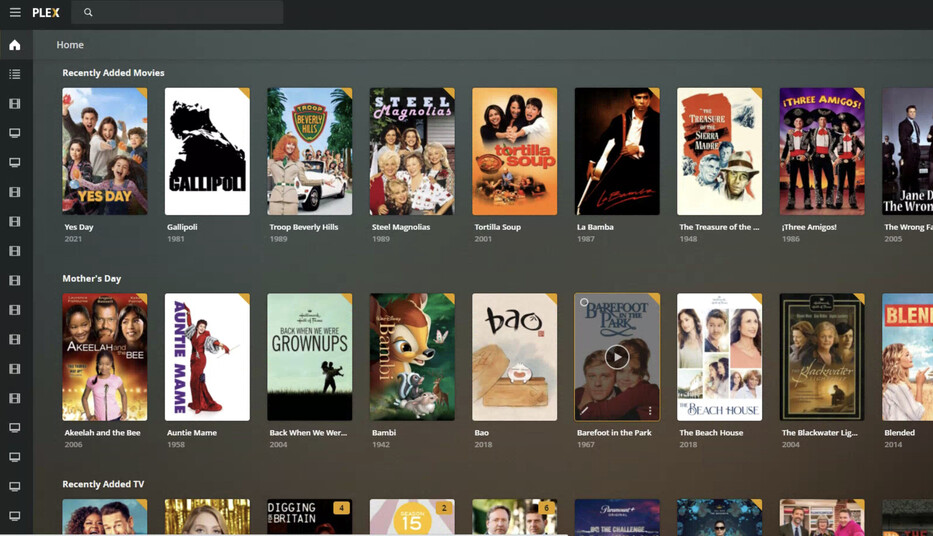This screenshot has height=536, width=933.
Task: Click the '¡Three Amigos!' title
Action: click(x=809, y=227)
